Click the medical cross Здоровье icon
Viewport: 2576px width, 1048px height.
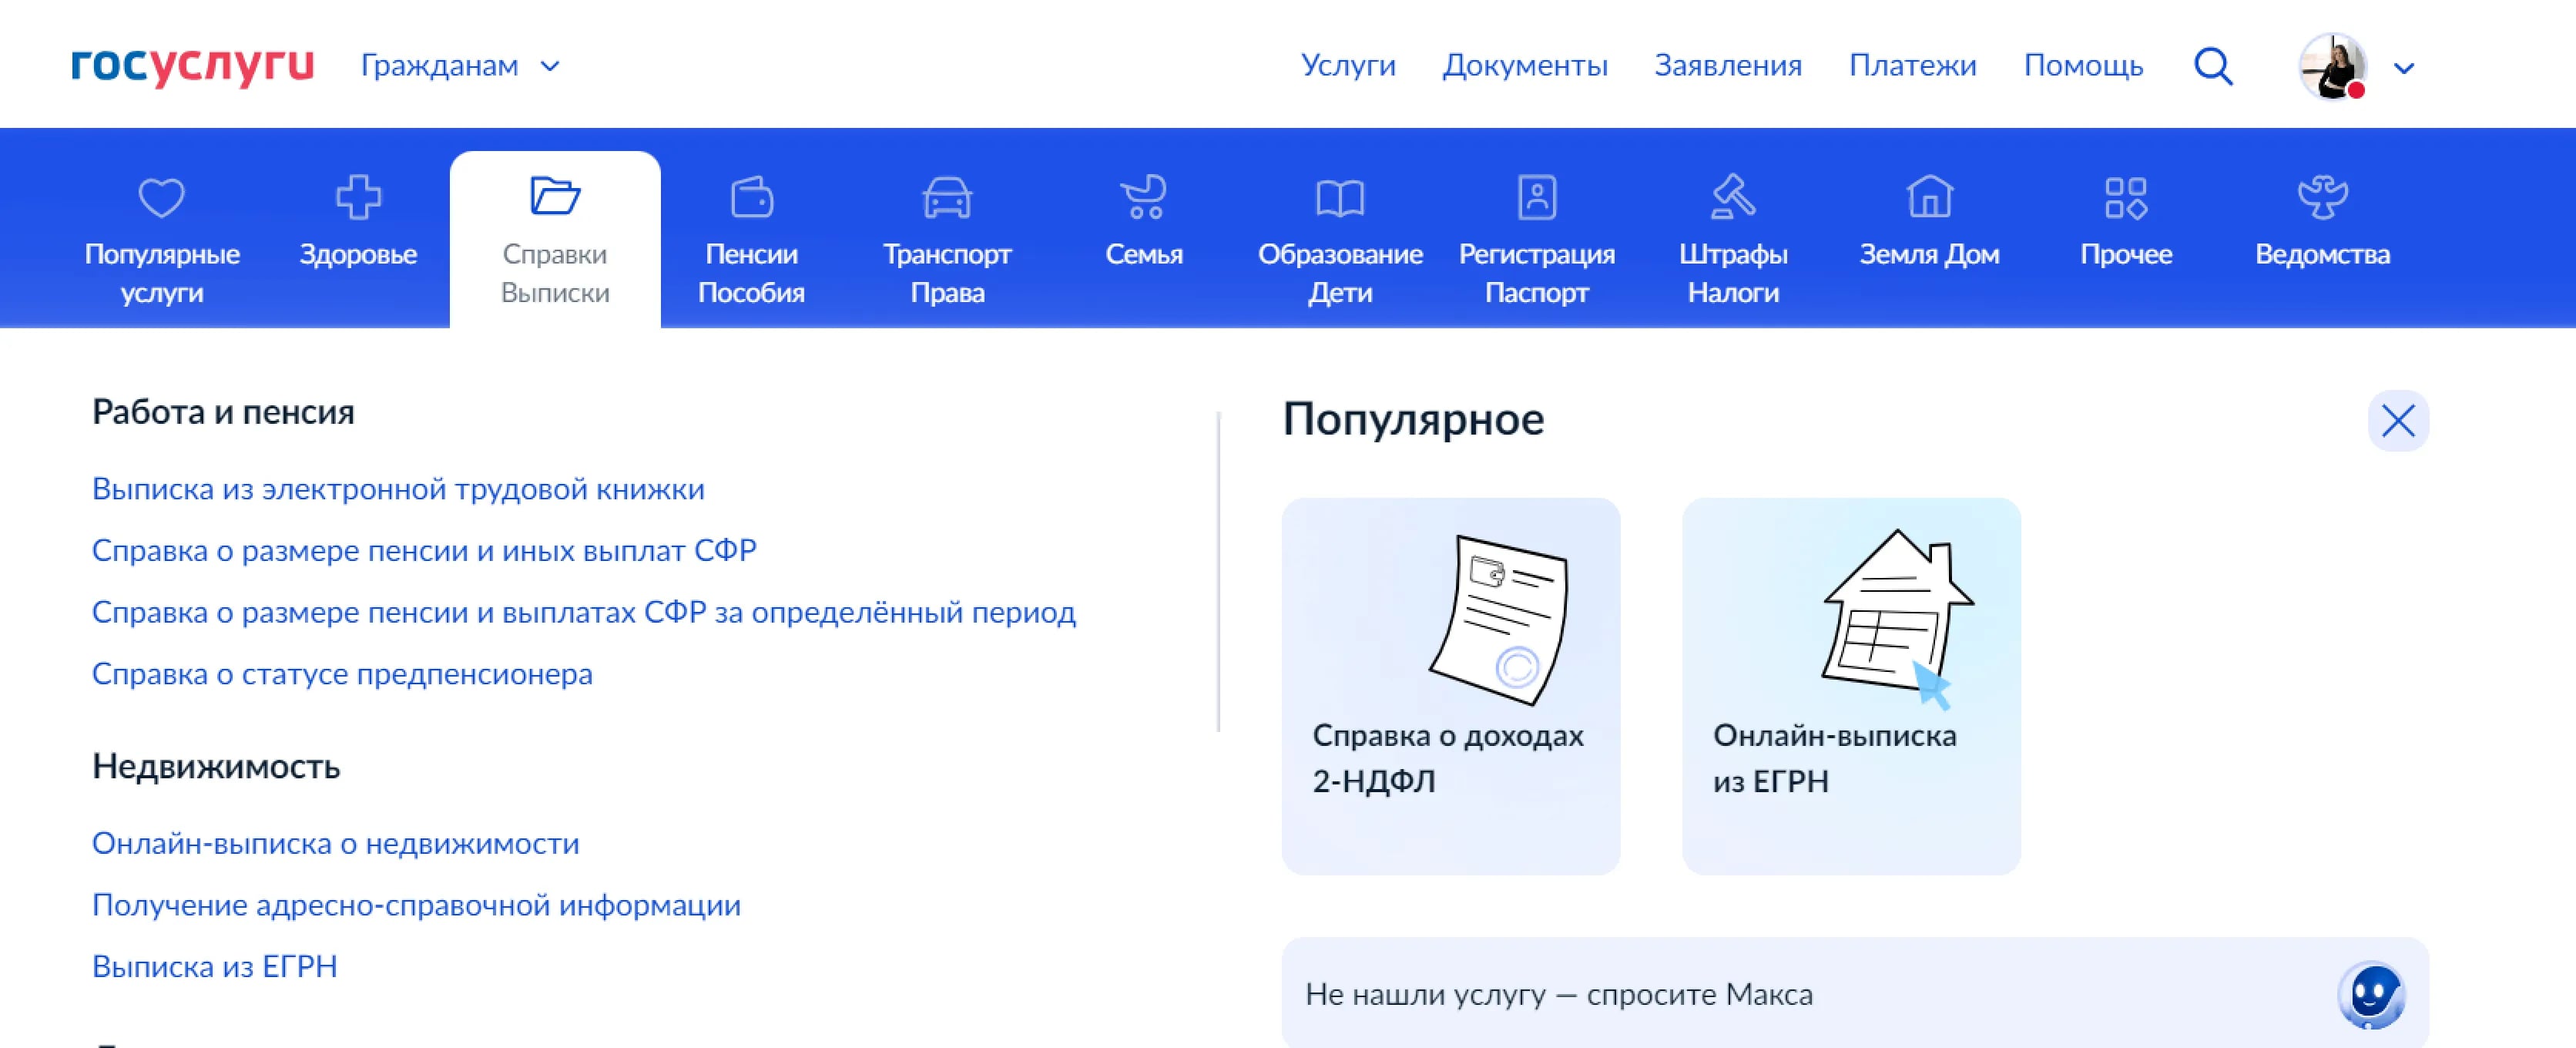[358, 197]
